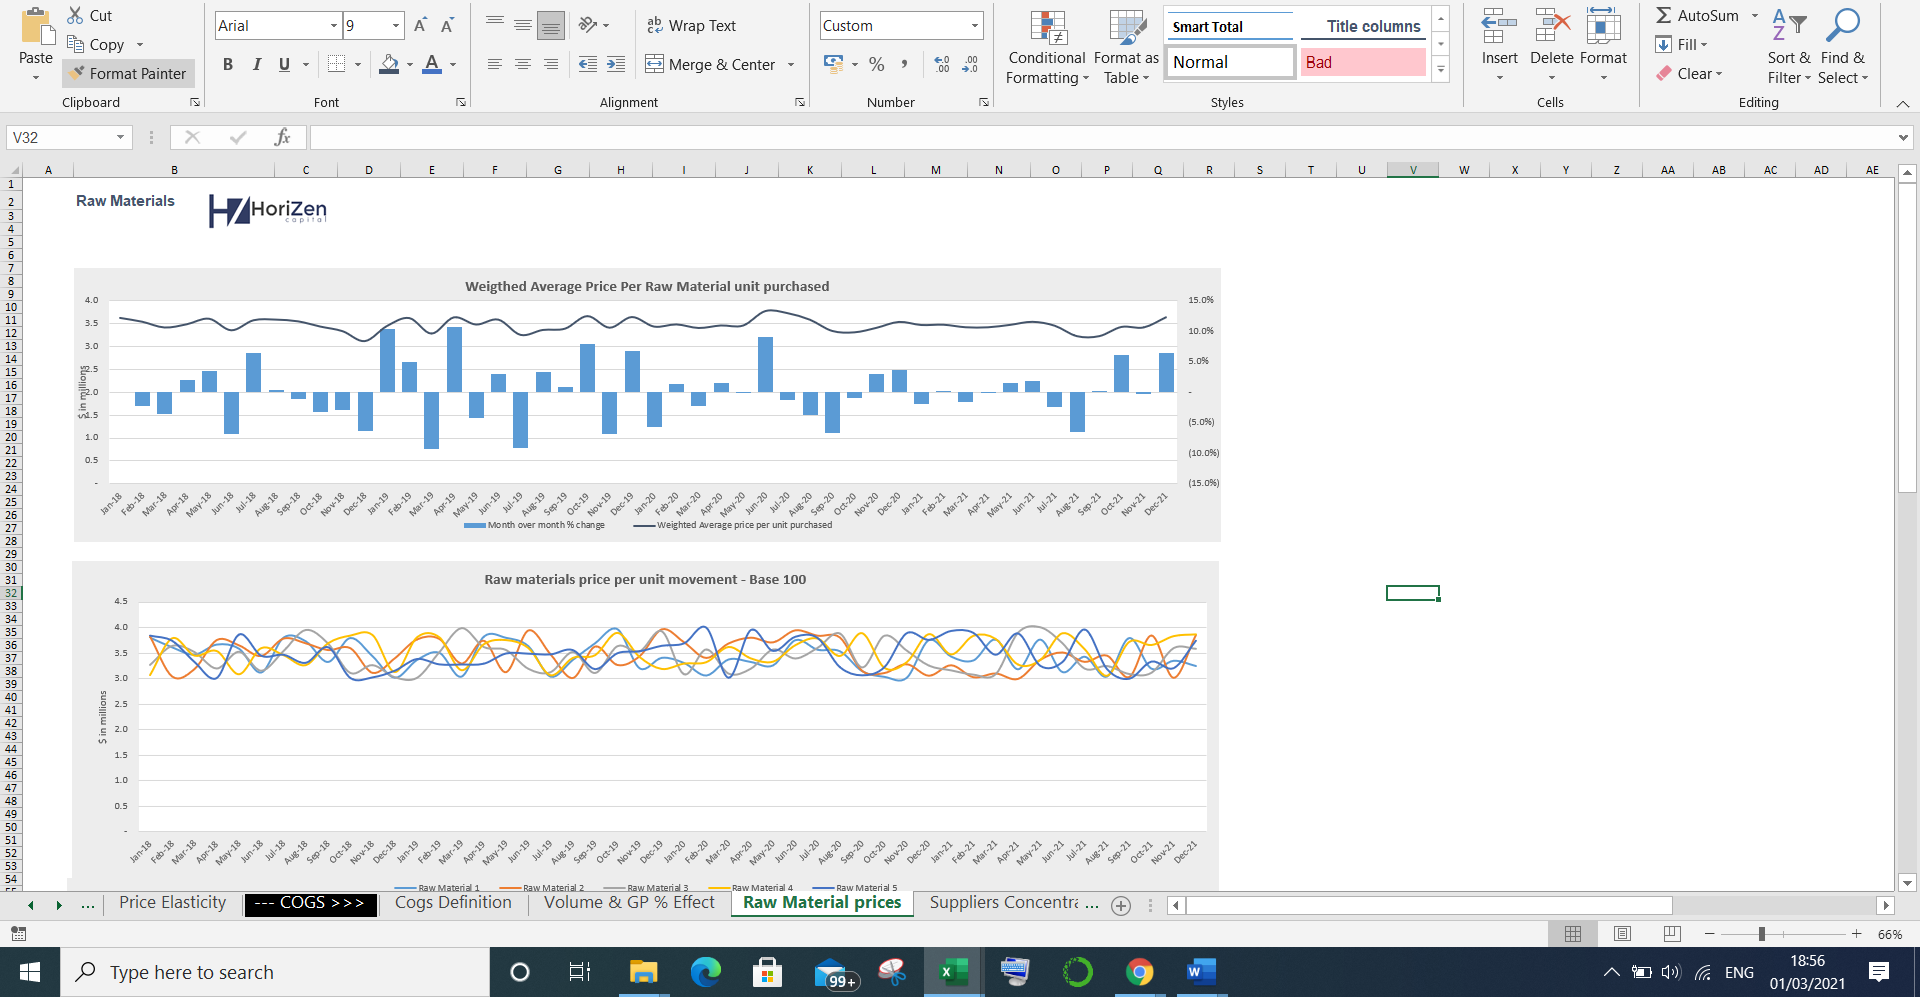Collapse the ribbon with the chevron

[1903, 103]
